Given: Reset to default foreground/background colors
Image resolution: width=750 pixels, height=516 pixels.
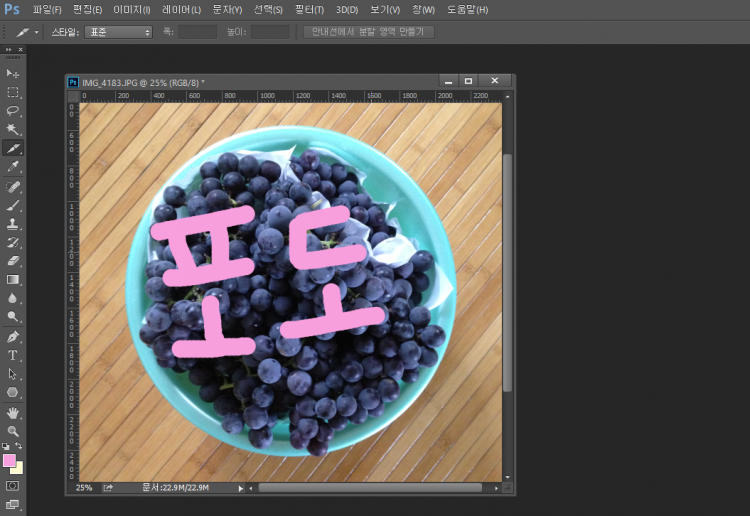Looking at the screenshot, I should (x=6, y=446).
